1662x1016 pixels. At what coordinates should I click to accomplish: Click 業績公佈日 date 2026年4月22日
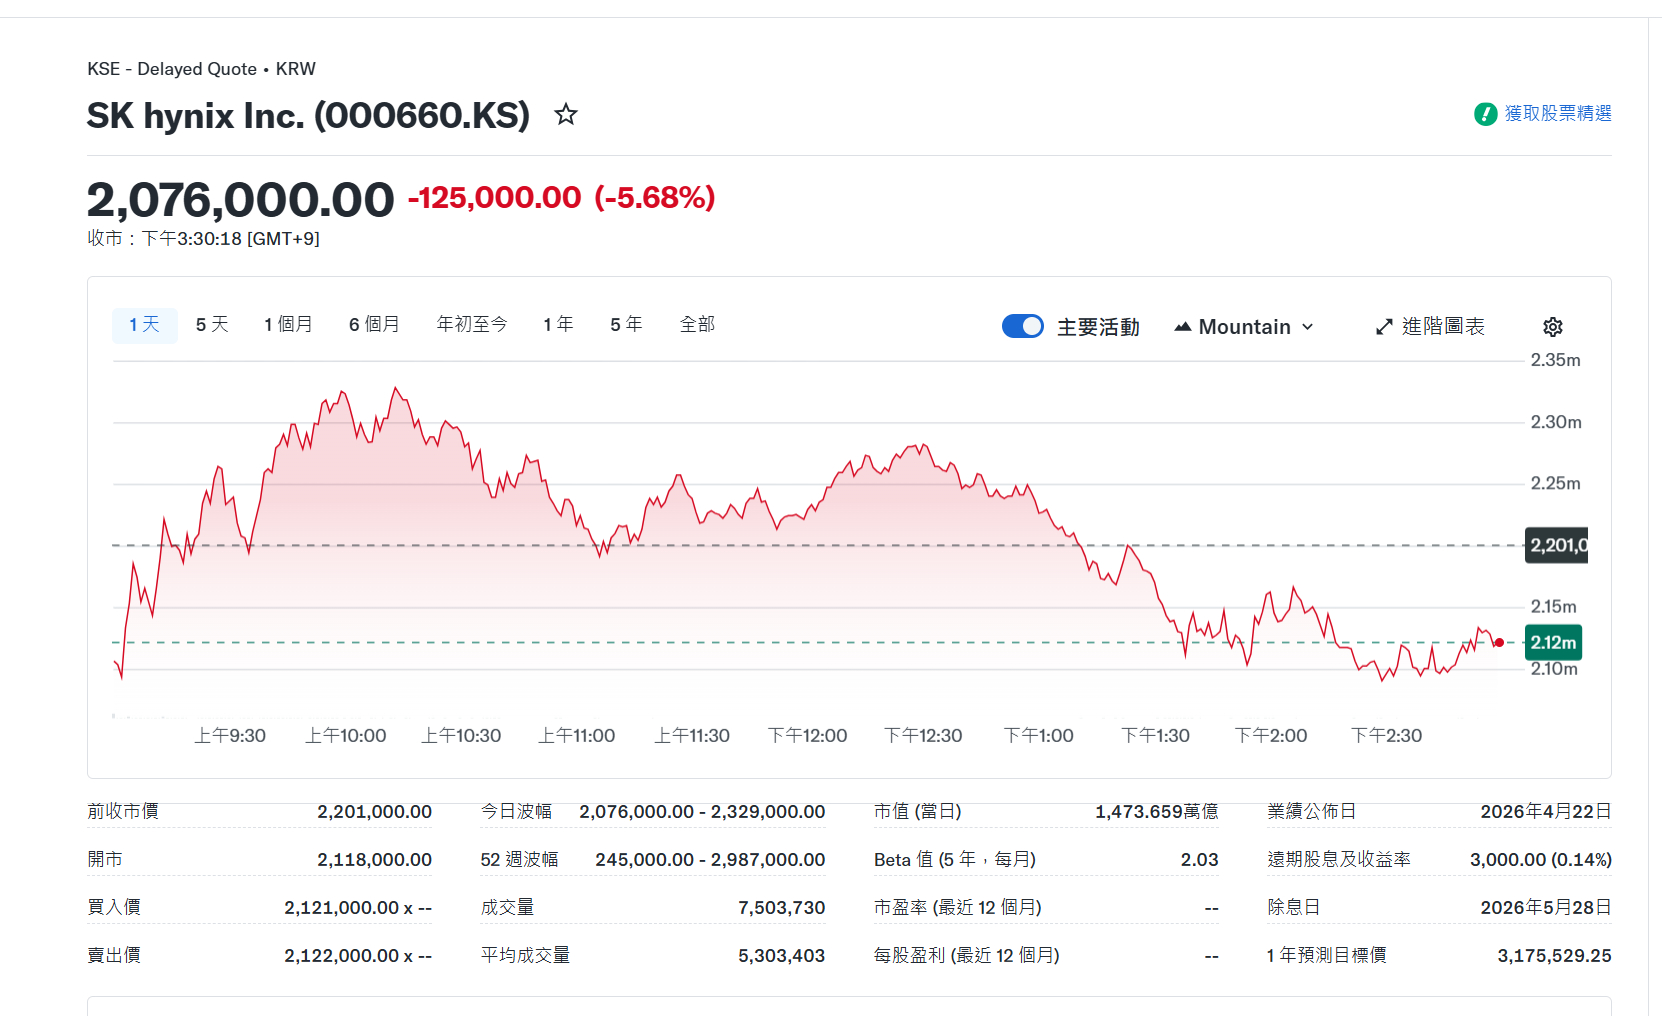1546,812
